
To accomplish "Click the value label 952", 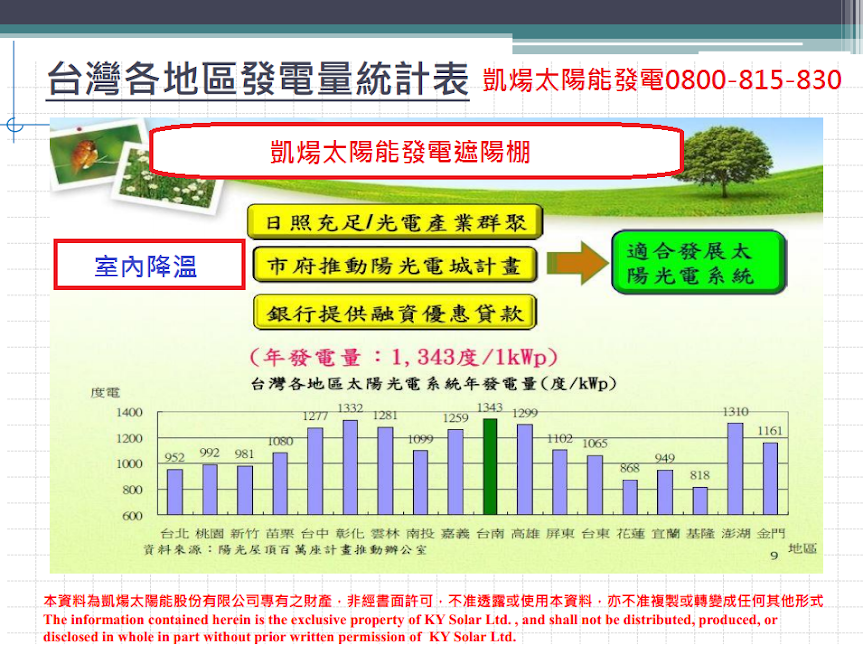I will [174, 457].
